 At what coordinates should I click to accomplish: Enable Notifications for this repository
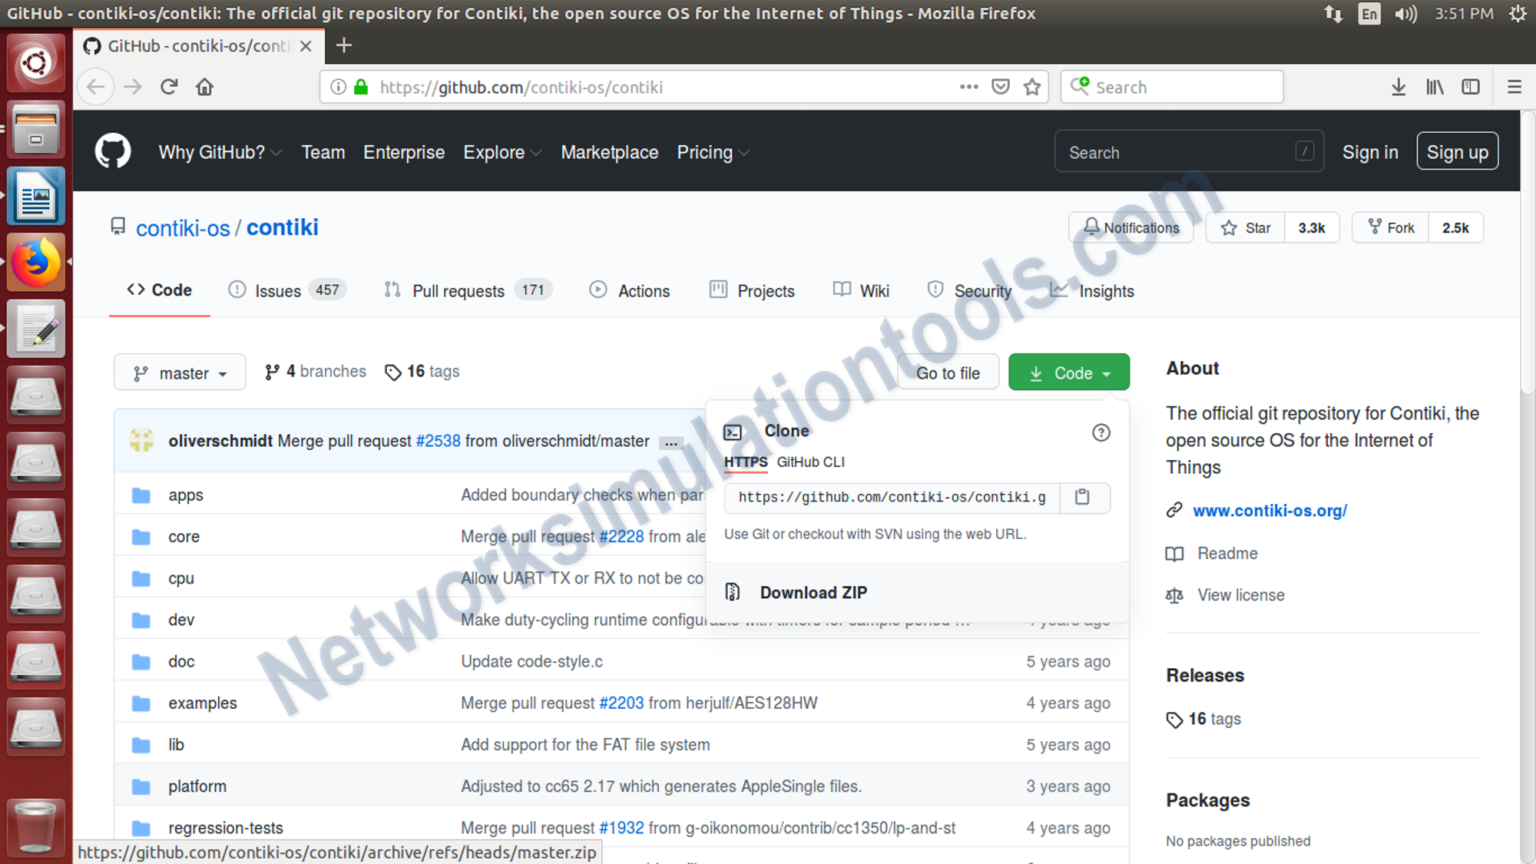coord(1131,227)
